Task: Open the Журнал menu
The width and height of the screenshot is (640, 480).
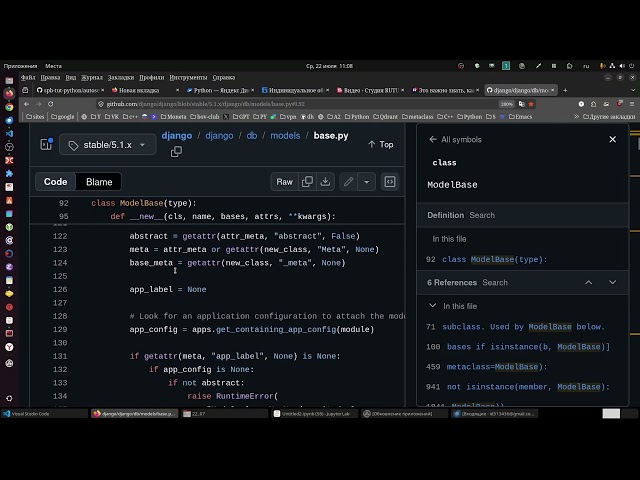Action: 92,78
